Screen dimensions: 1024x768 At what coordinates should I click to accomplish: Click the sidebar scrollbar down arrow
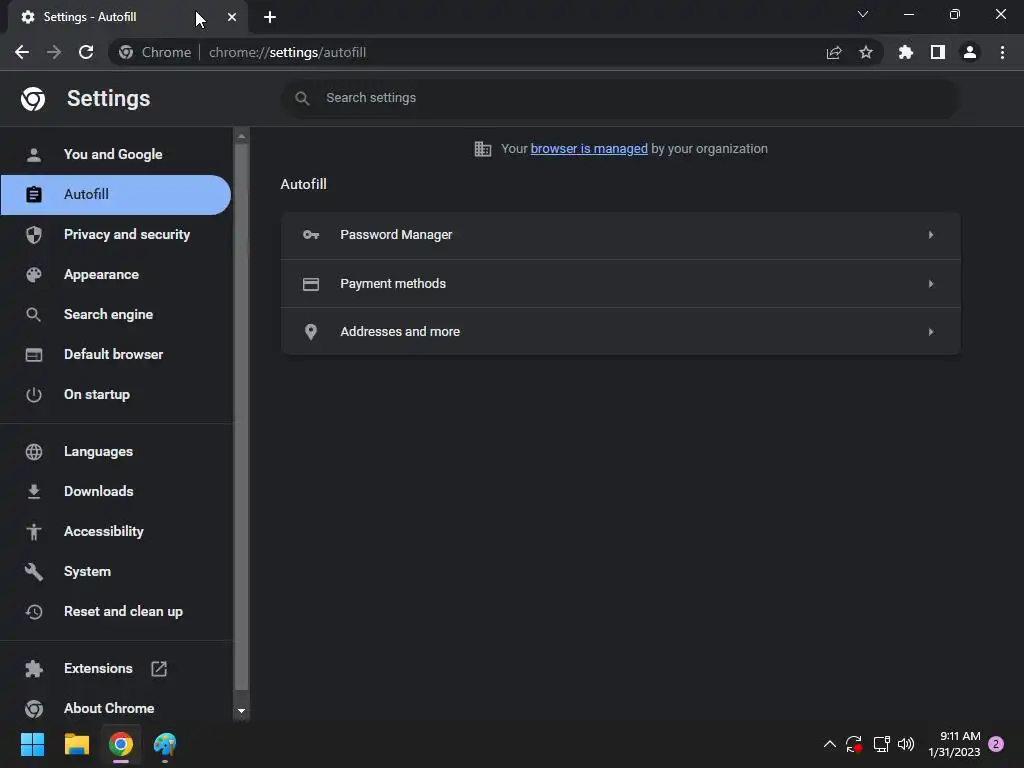click(242, 711)
